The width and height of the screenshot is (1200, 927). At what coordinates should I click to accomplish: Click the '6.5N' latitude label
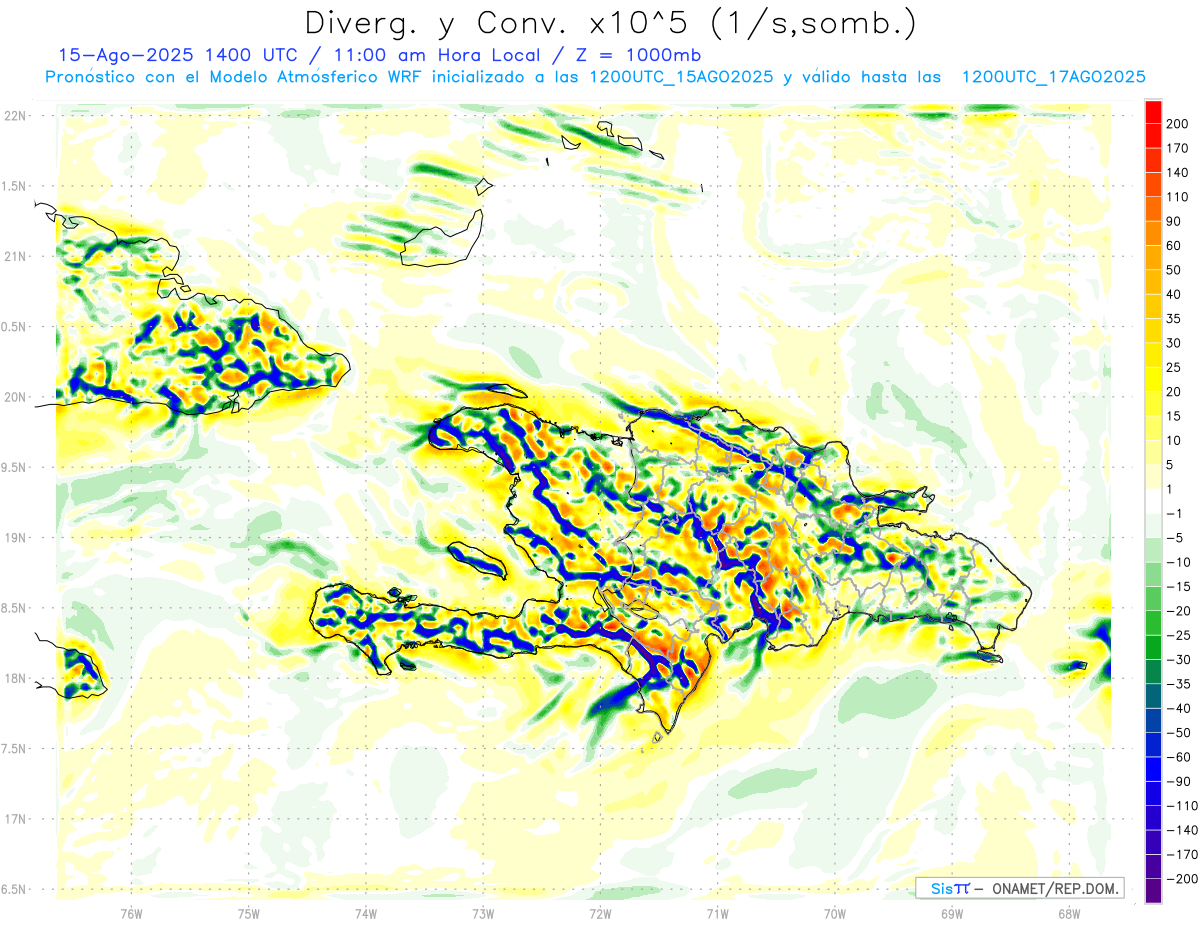click(x=14, y=889)
